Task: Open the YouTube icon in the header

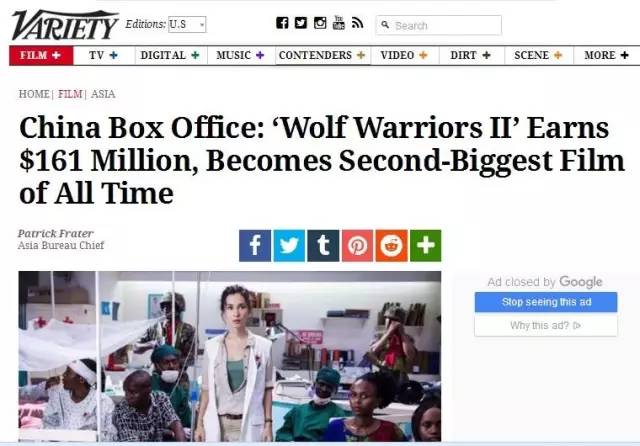Action: coord(338,22)
